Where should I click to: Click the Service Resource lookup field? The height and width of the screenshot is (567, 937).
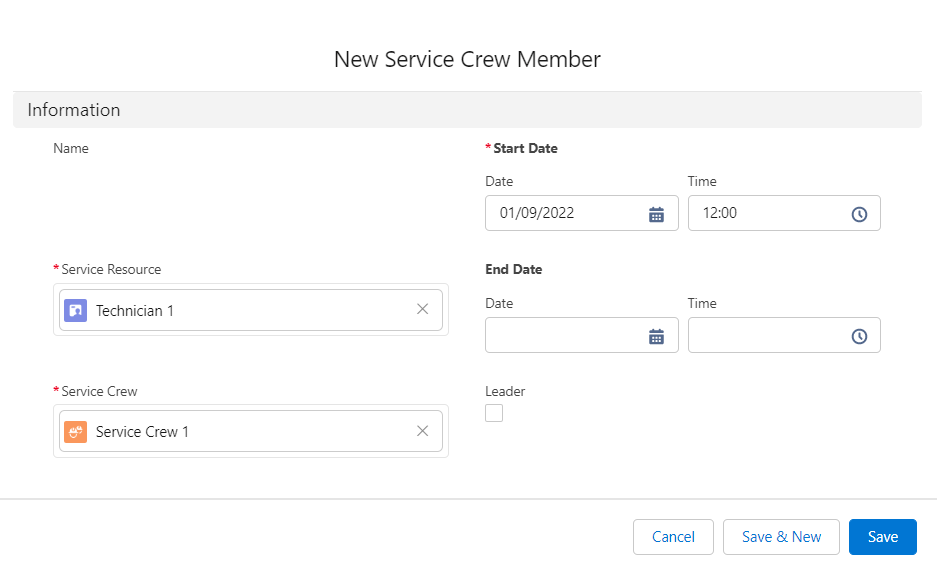click(250, 310)
